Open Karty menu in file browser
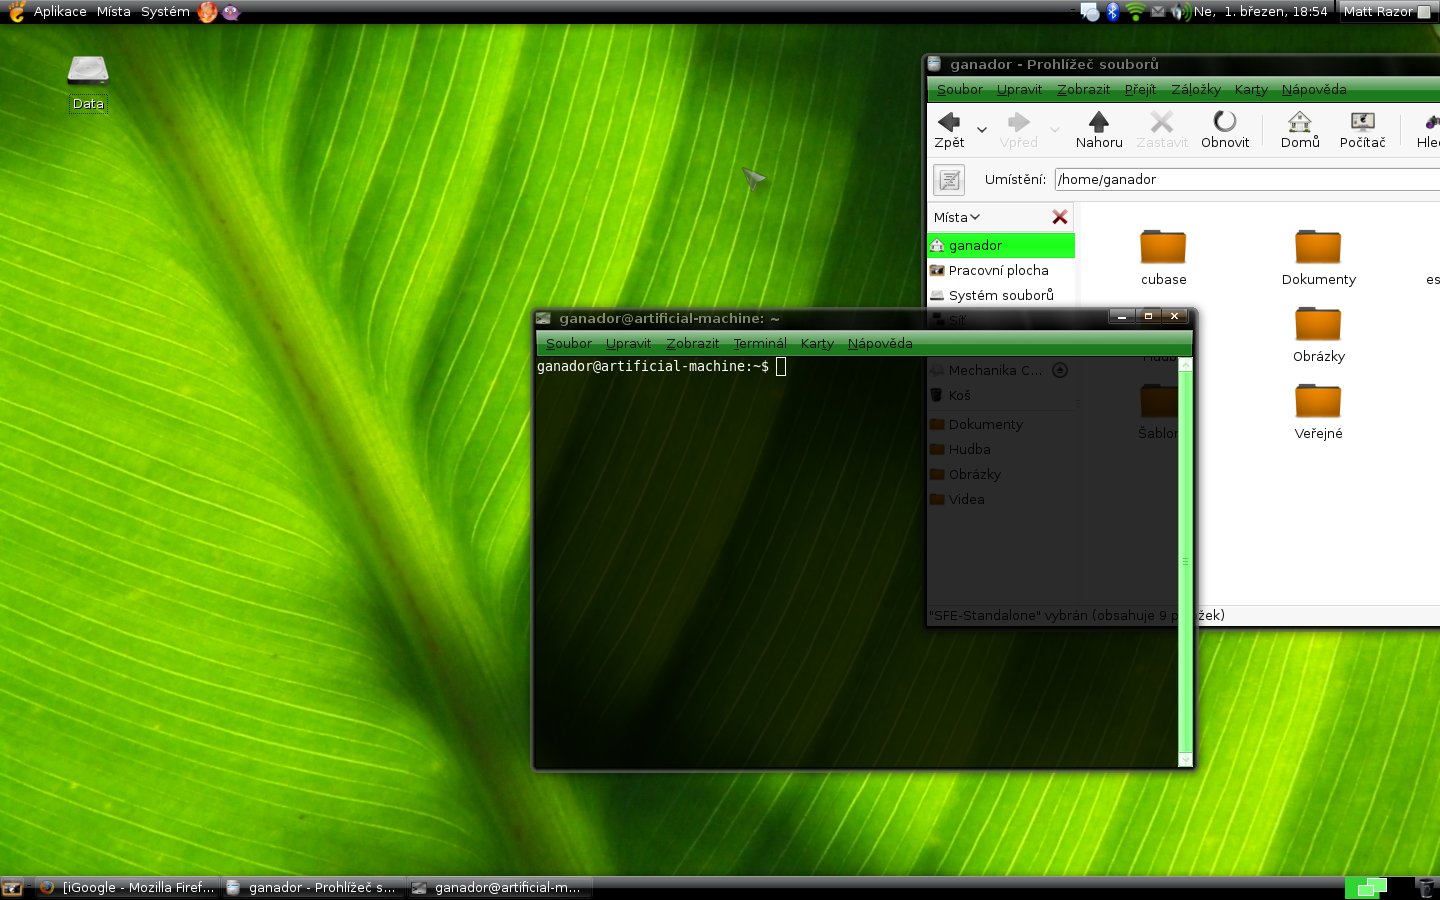The width and height of the screenshot is (1440, 900). point(1251,89)
